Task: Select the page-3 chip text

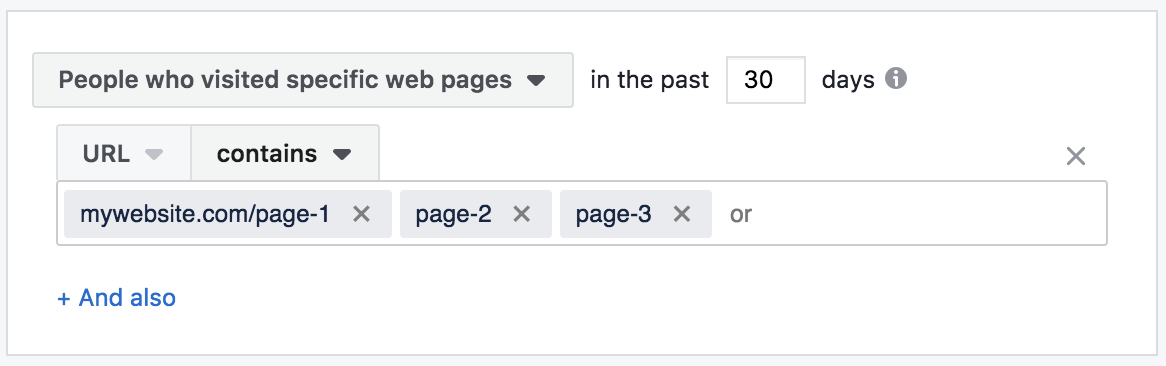Action: (x=613, y=214)
